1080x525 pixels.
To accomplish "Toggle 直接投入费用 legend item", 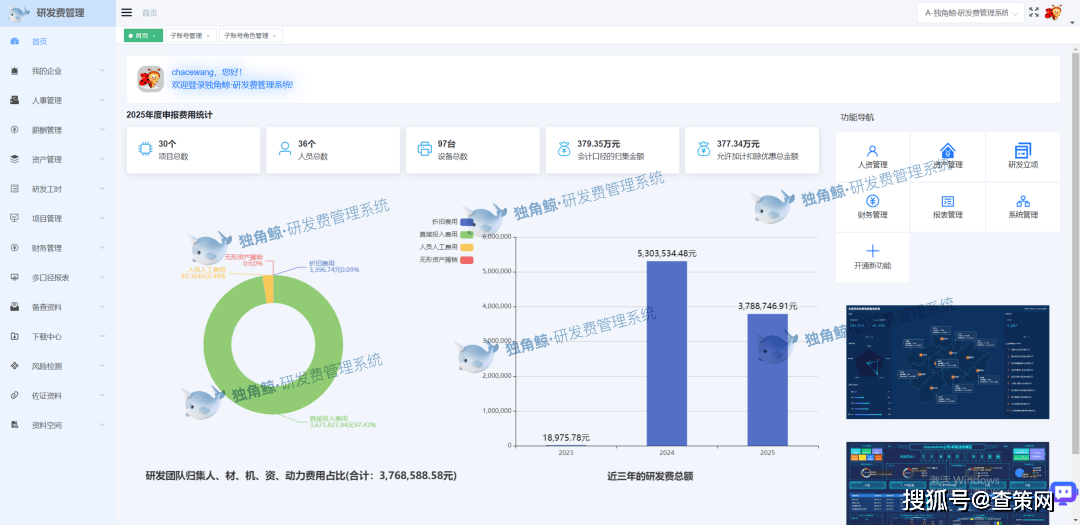I will pyautogui.click(x=466, y=234).
